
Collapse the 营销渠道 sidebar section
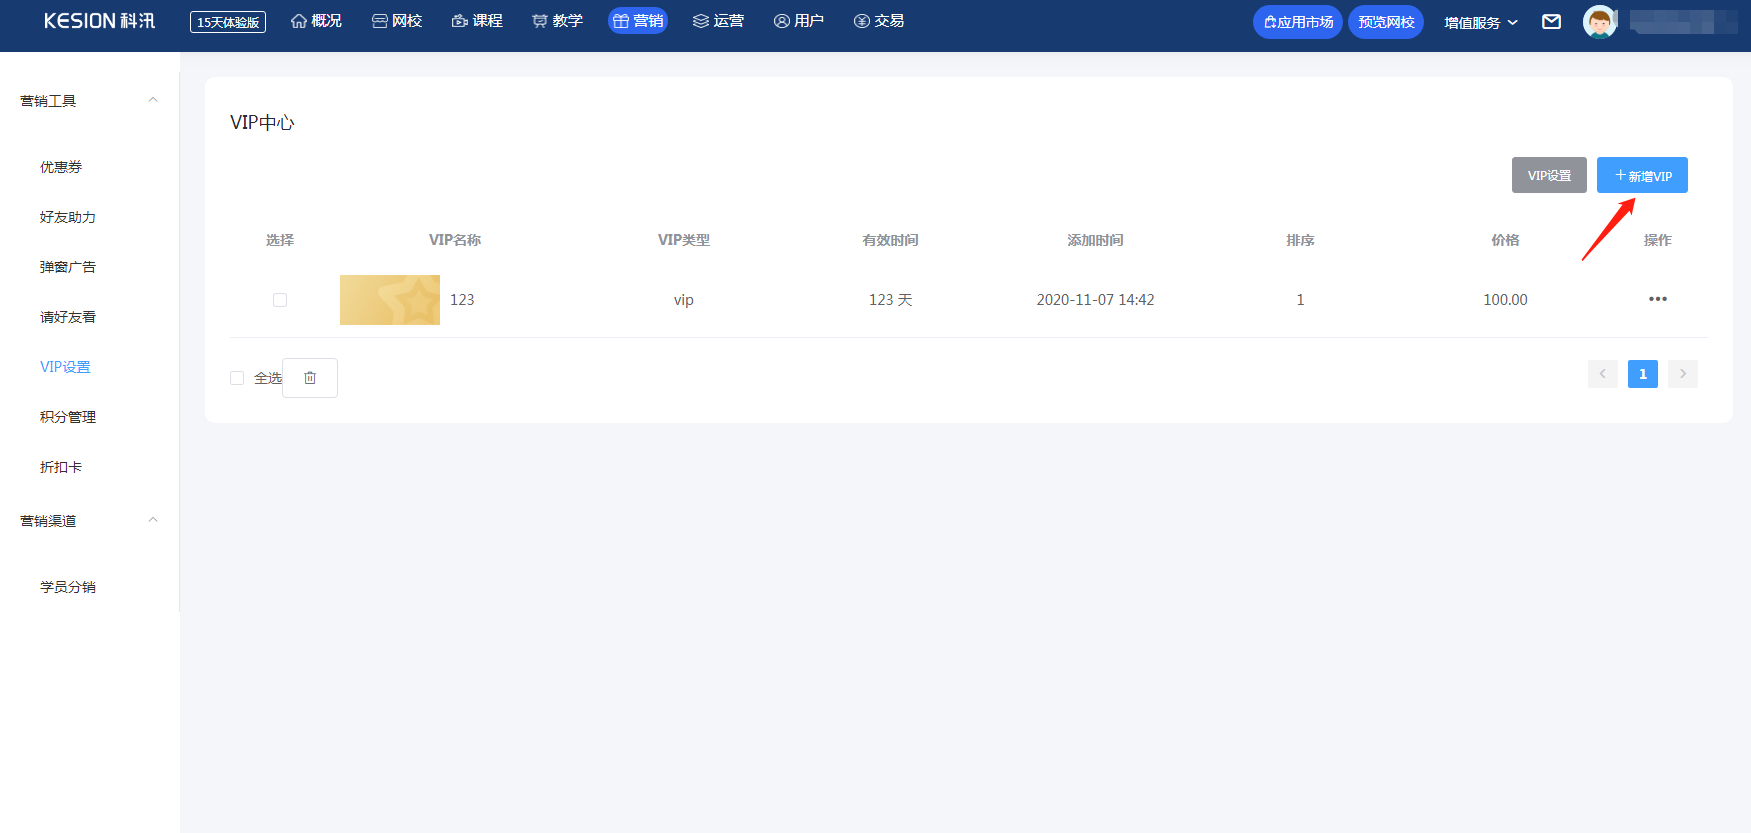(x=153, y=520)
